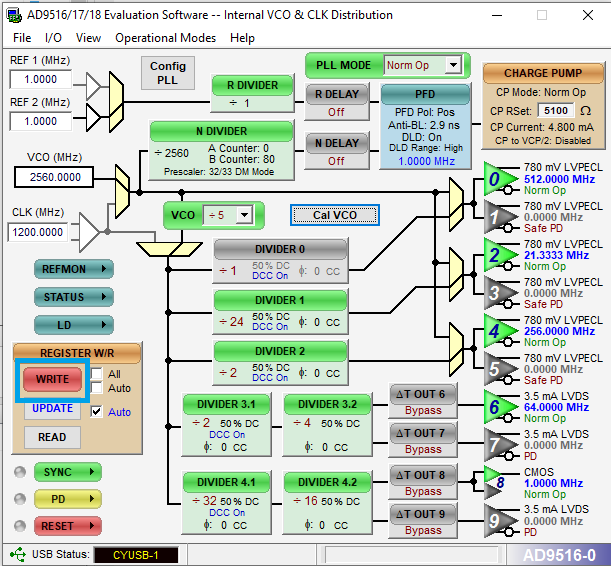Image resolution: width=611 pixels, height=566 pixels.
Task: Open the DIVIDER 4.2 block
Action: 327,502
